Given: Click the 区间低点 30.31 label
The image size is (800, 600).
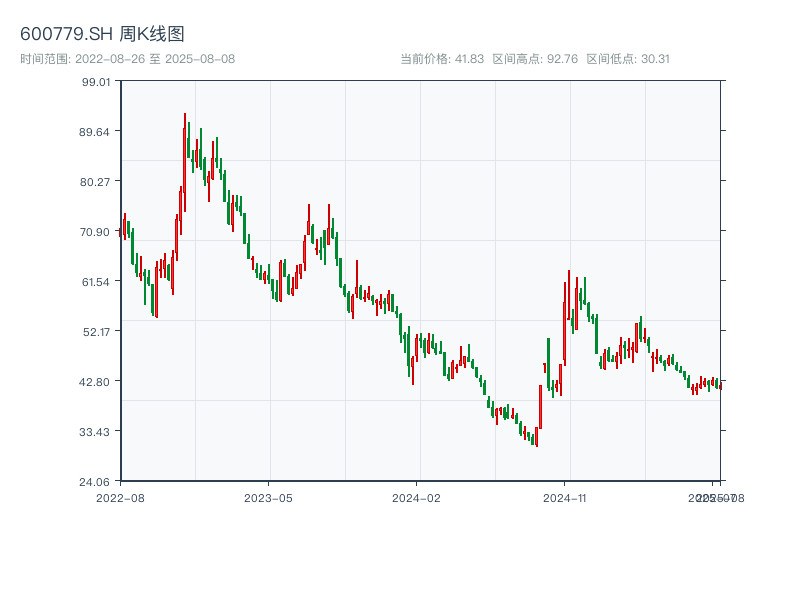Looking at the screenshot, I should tap(628, 59).
